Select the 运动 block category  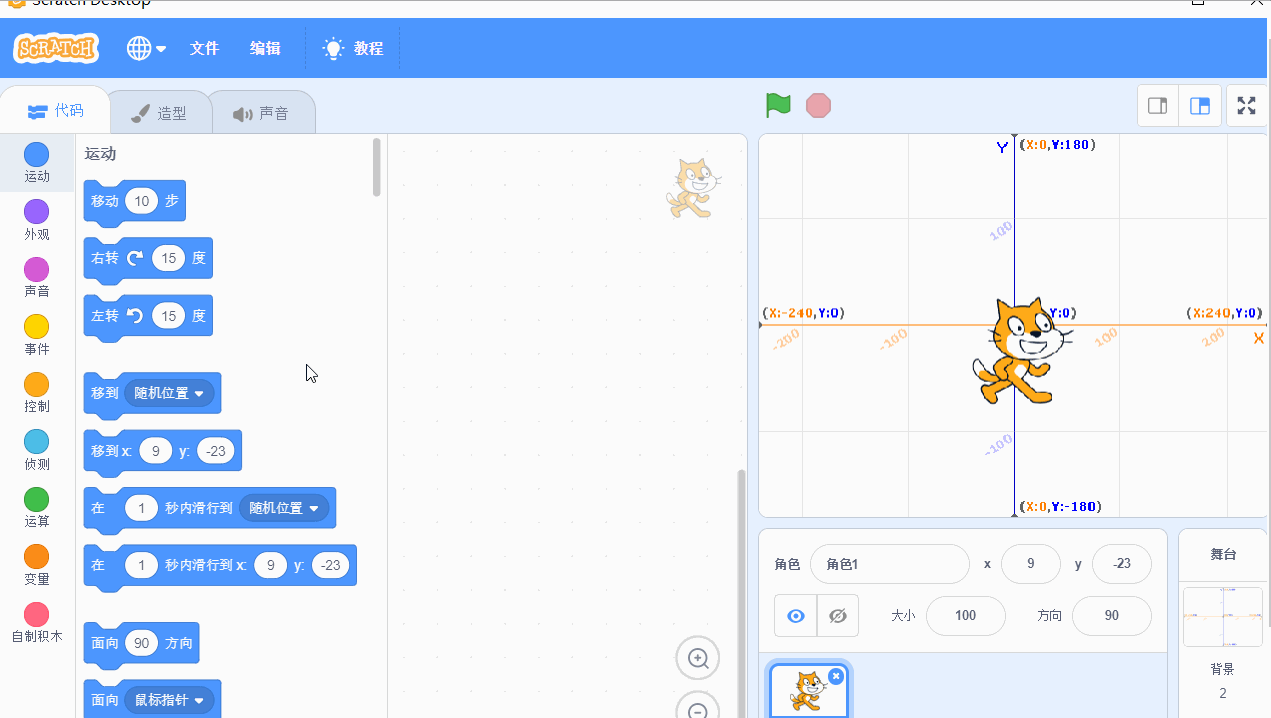37,163
